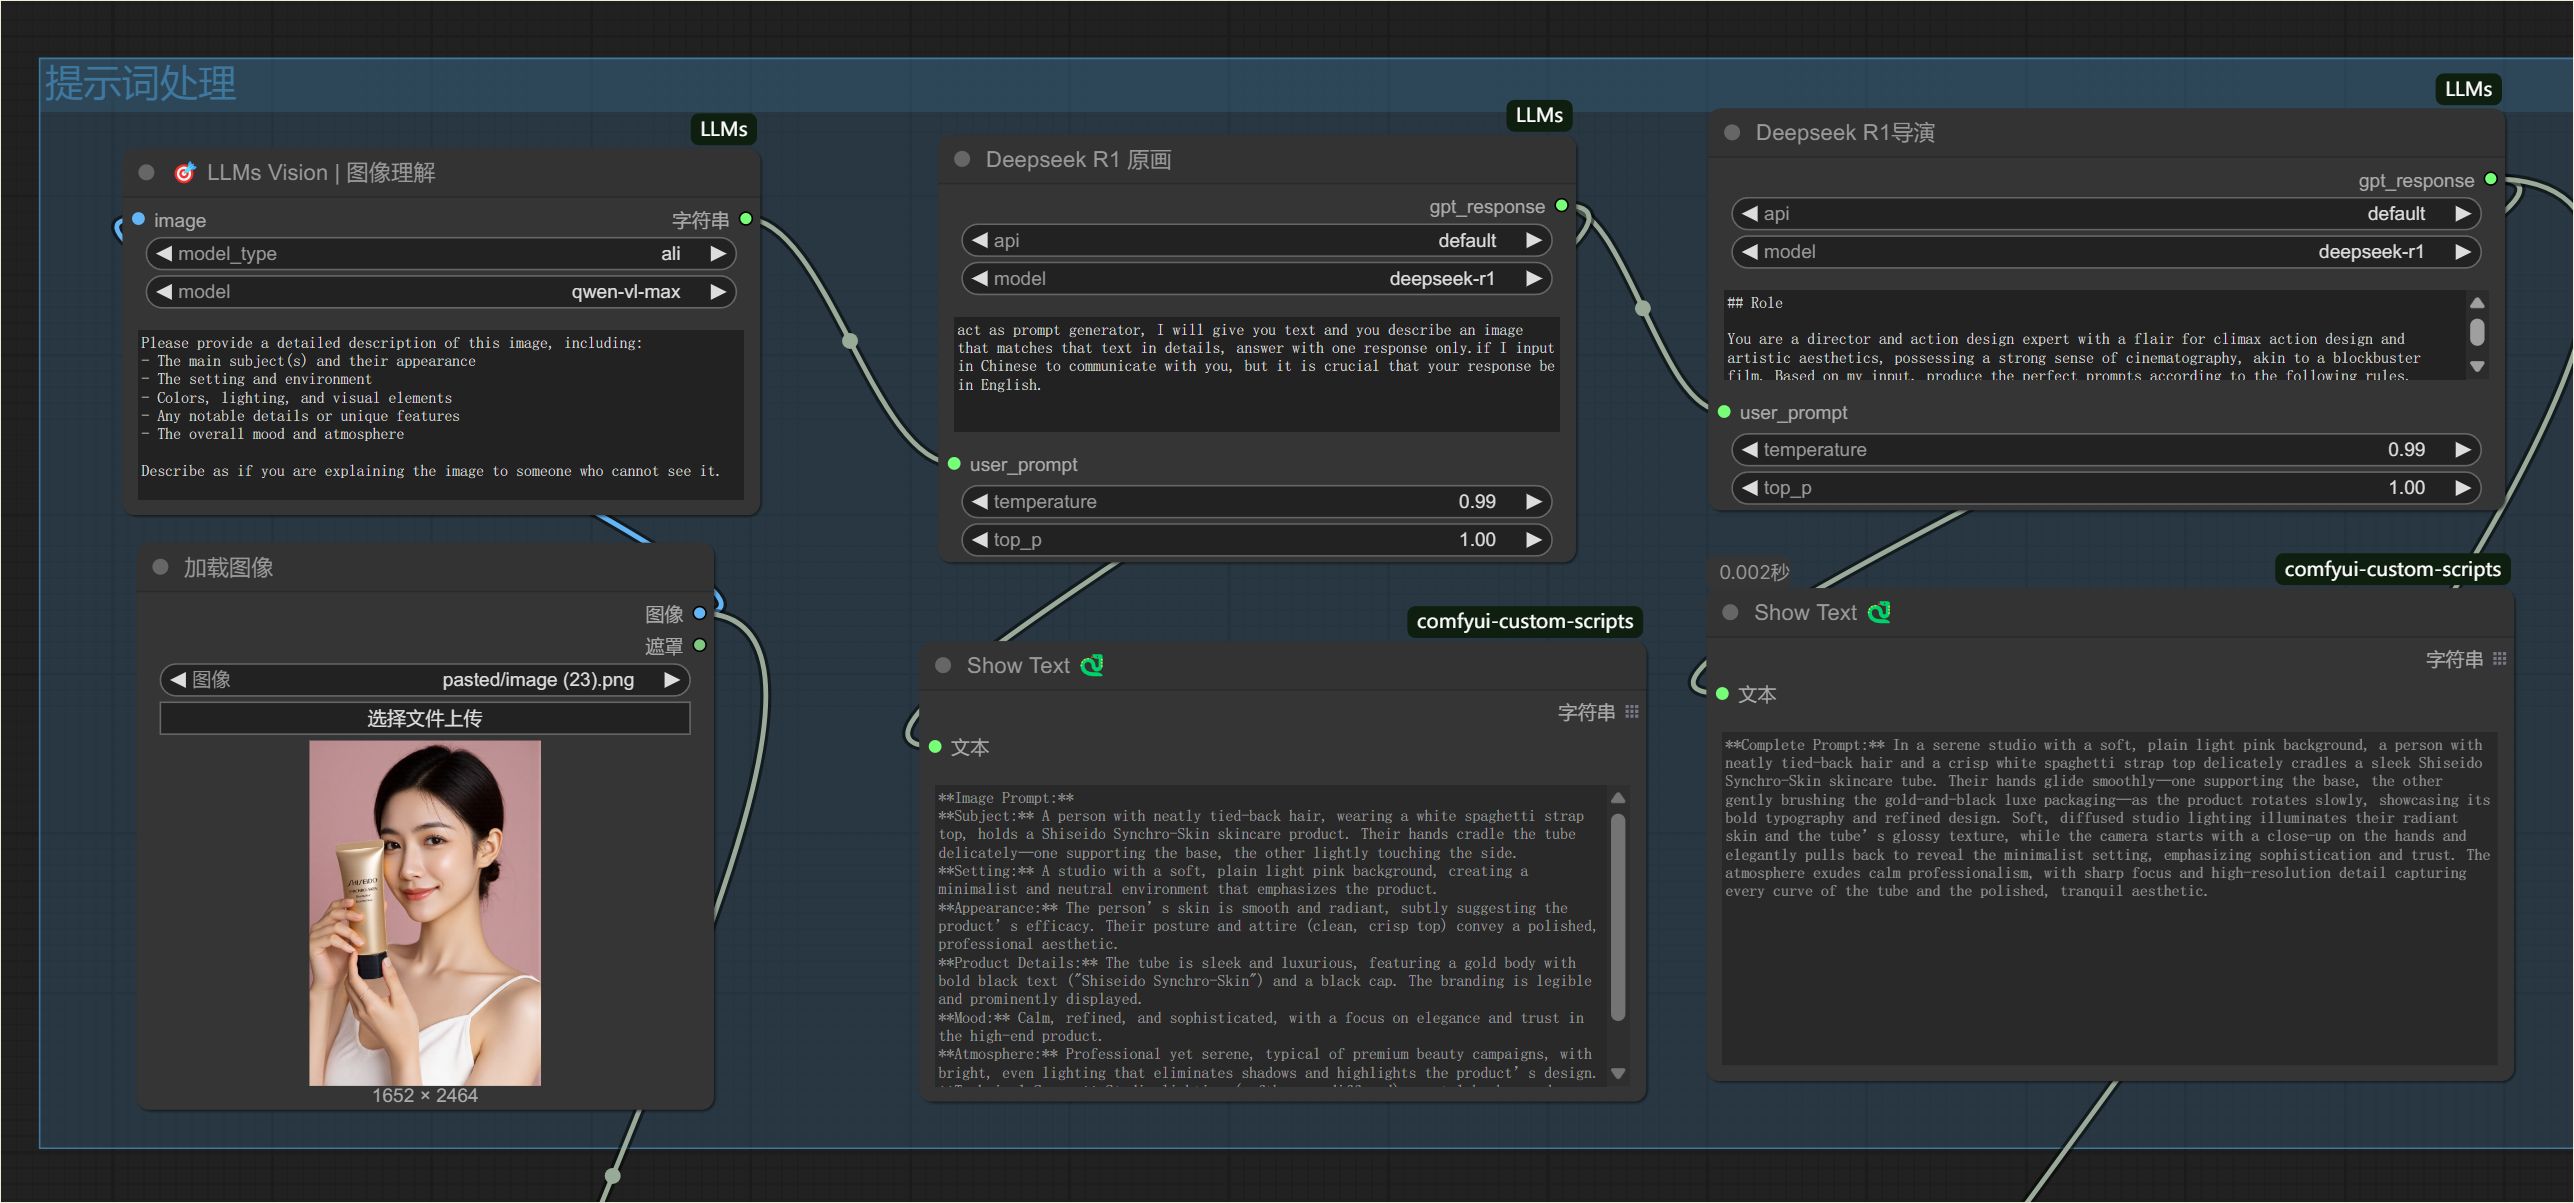Screen dimensions: 2574x1203
Task: Click gpt_response output port on Deepseek R1导演
Action: (2491, 179)
